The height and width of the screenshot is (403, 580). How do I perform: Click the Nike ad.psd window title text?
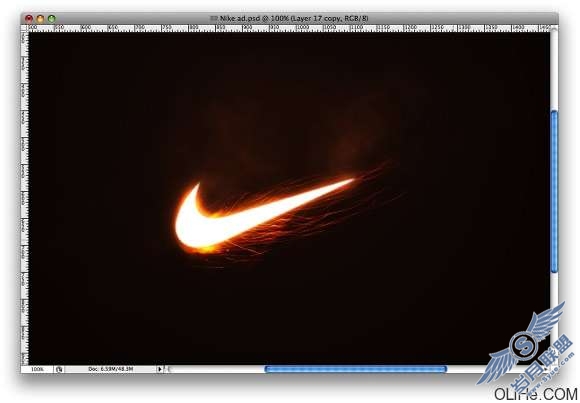point(294,18)
